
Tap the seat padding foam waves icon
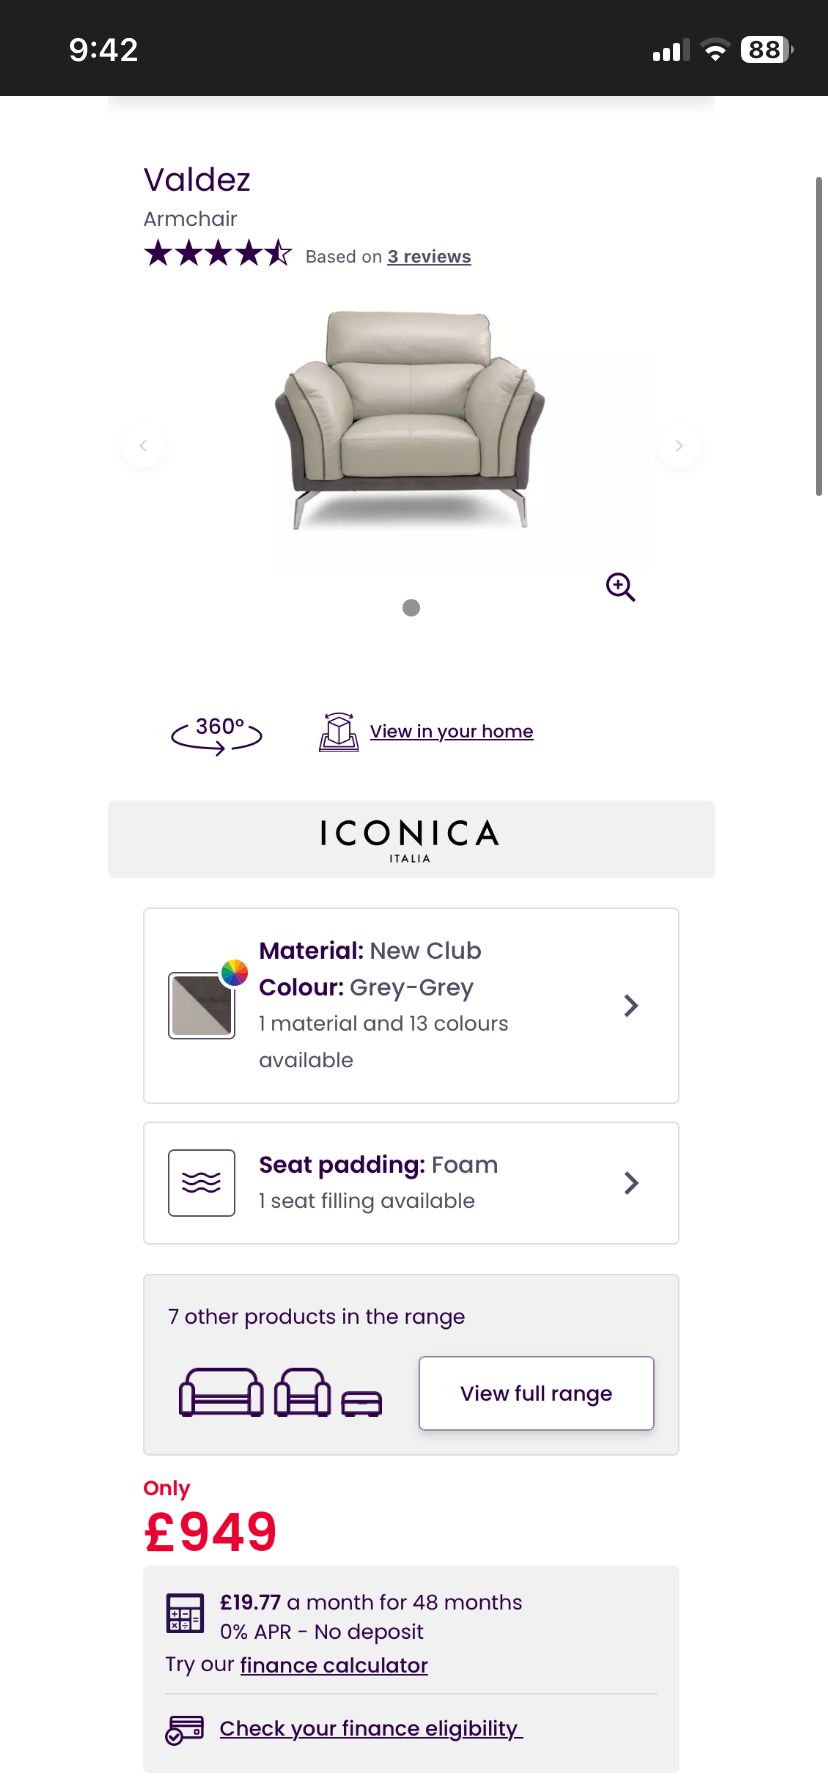[x=202, y=1183]
